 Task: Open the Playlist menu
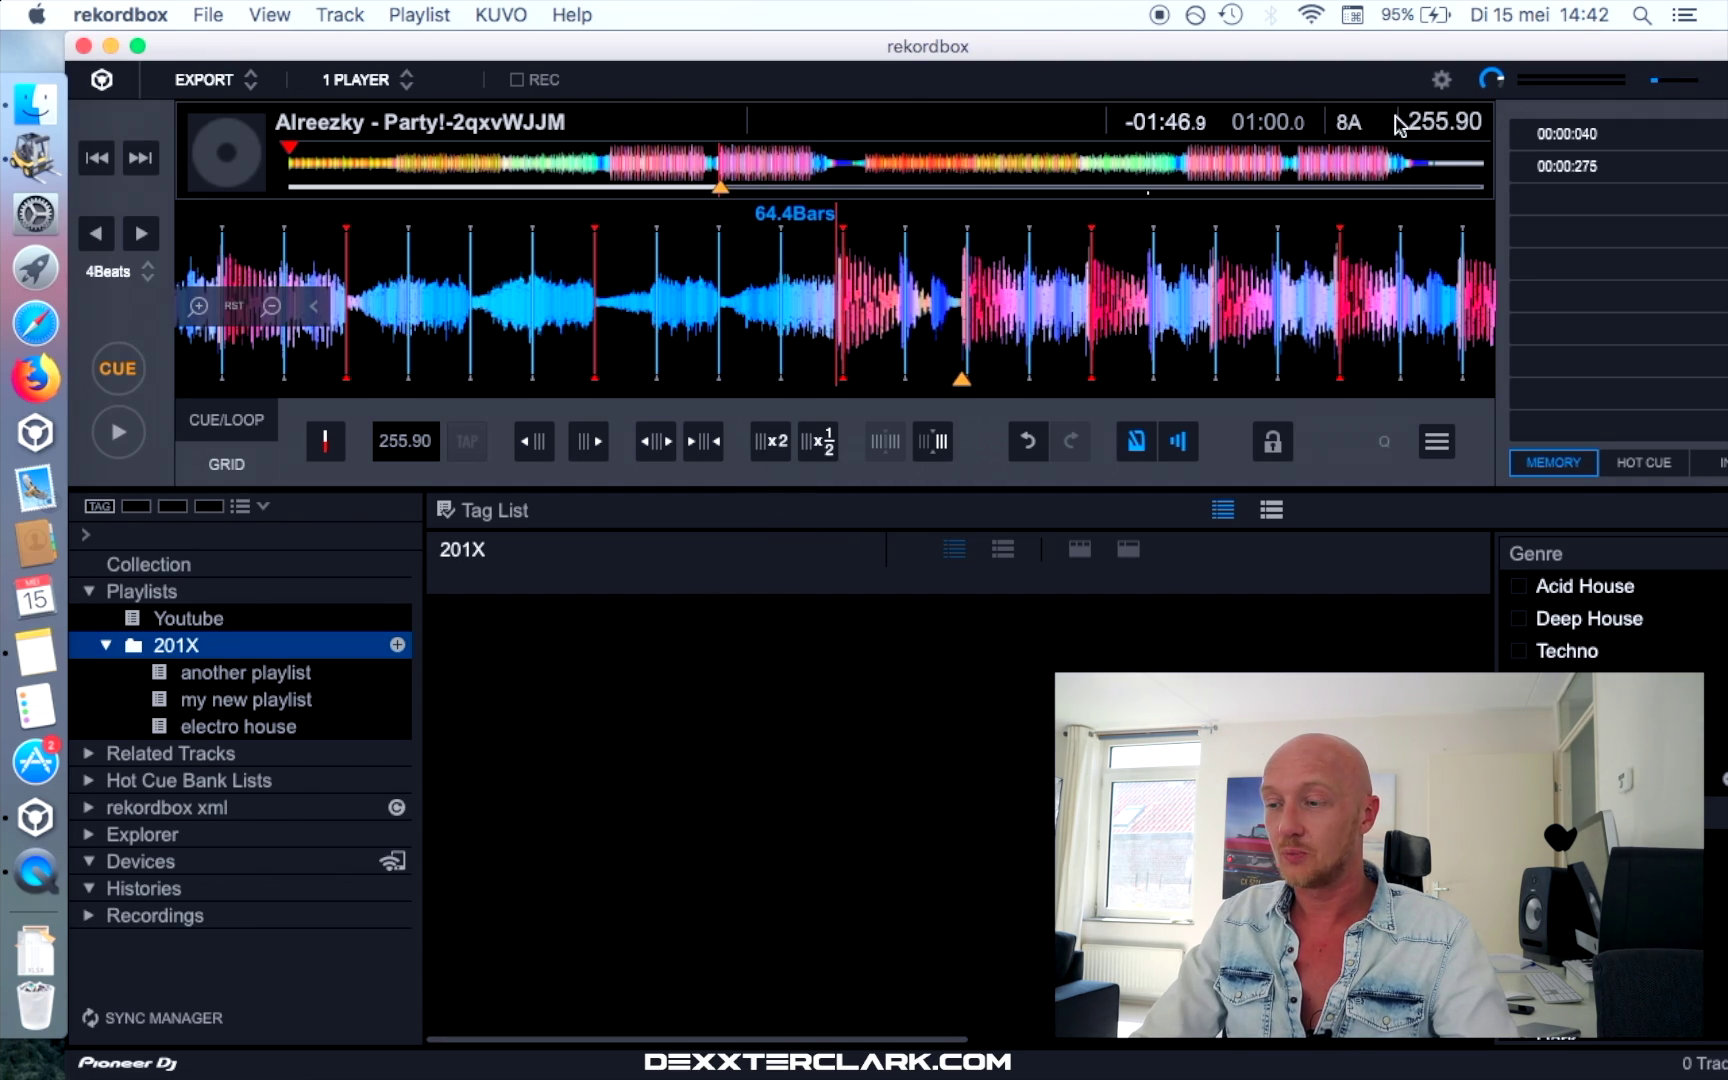pyautogui.click(x=419, y=15)
